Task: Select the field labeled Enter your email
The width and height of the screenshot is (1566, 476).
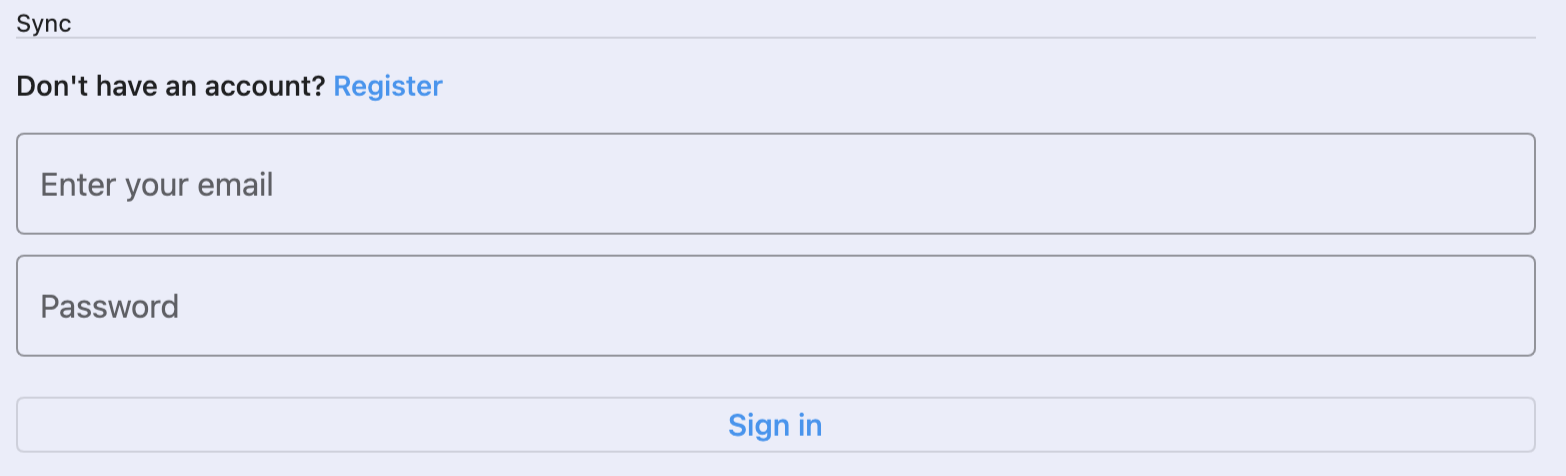Action: point(775,184)
